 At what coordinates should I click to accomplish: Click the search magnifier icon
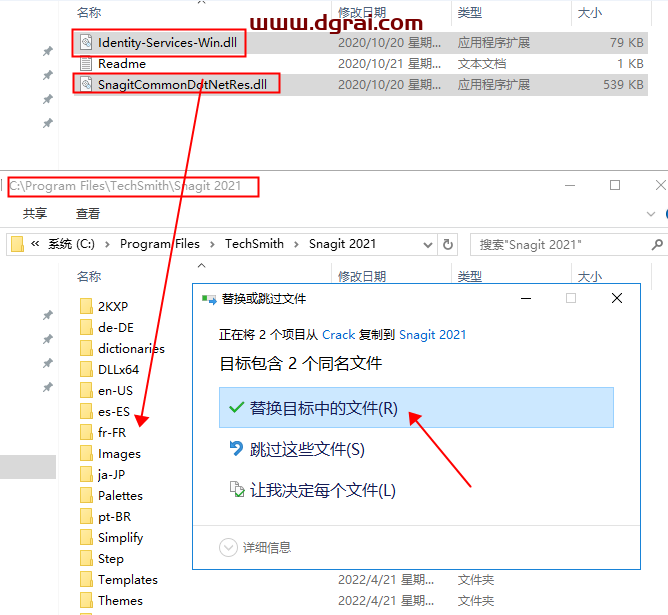tap(657, 244)
